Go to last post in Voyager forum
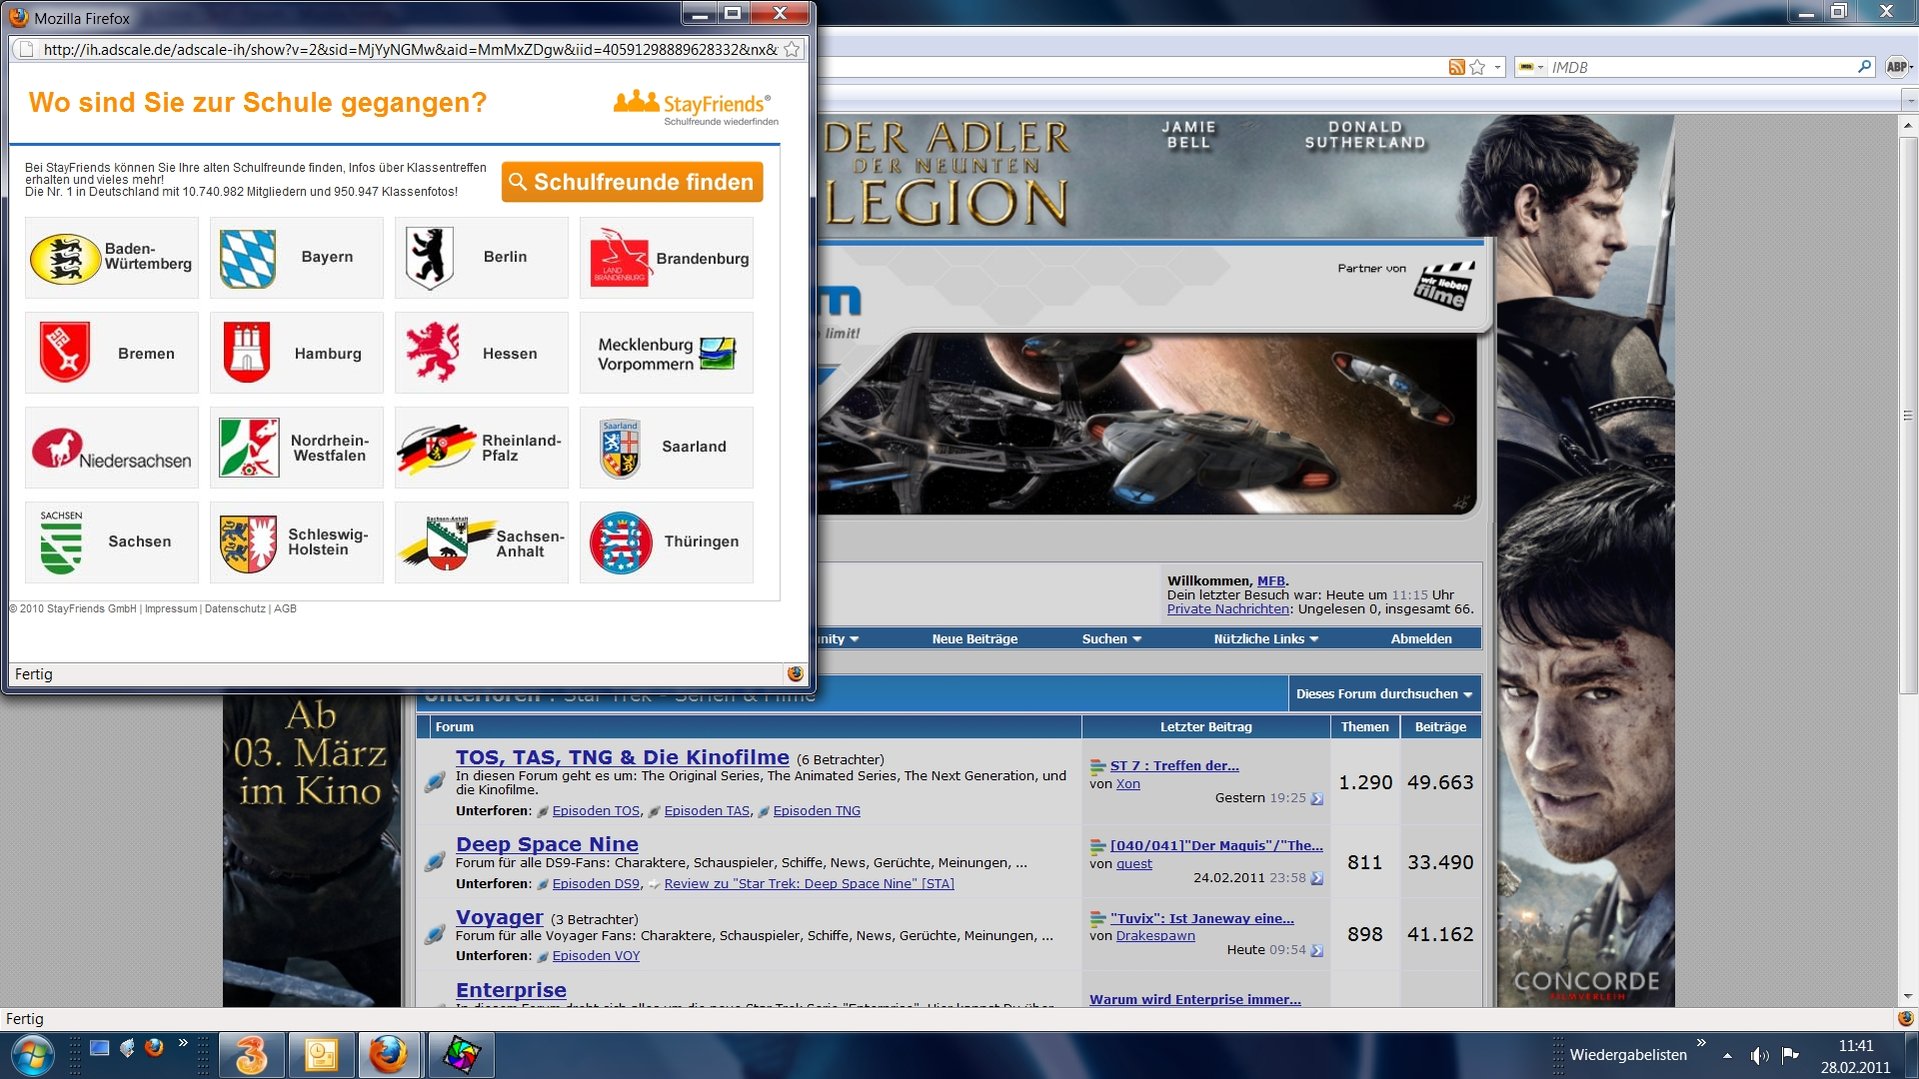The height and width of the screenshot is (1079, 1919). (x=1317, y=951)
